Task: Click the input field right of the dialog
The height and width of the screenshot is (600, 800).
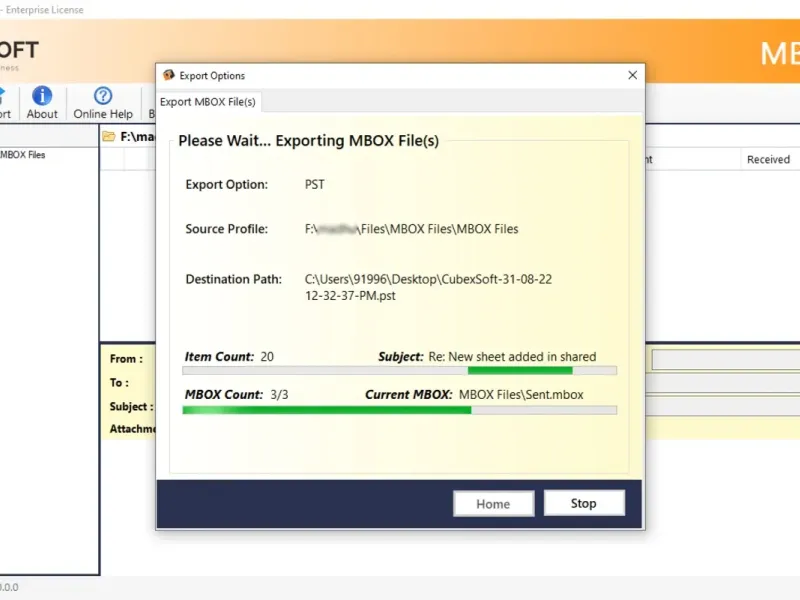Action: point(726,360)
